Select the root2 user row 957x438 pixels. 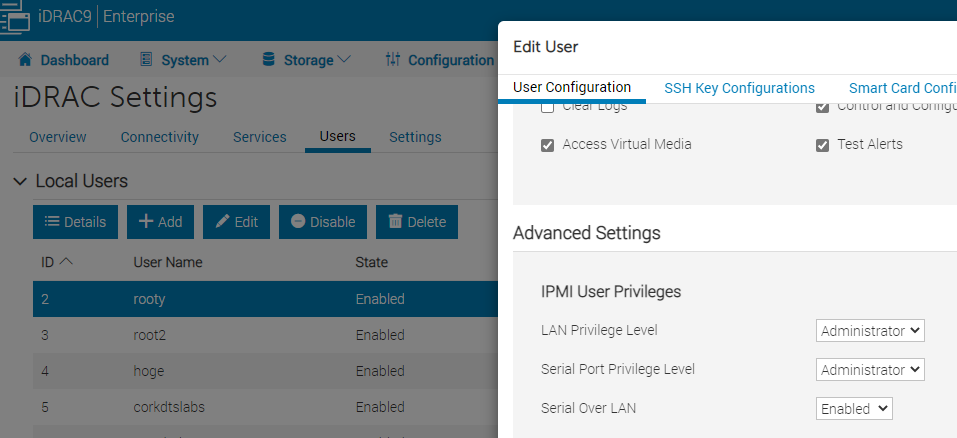pos(150,336)
